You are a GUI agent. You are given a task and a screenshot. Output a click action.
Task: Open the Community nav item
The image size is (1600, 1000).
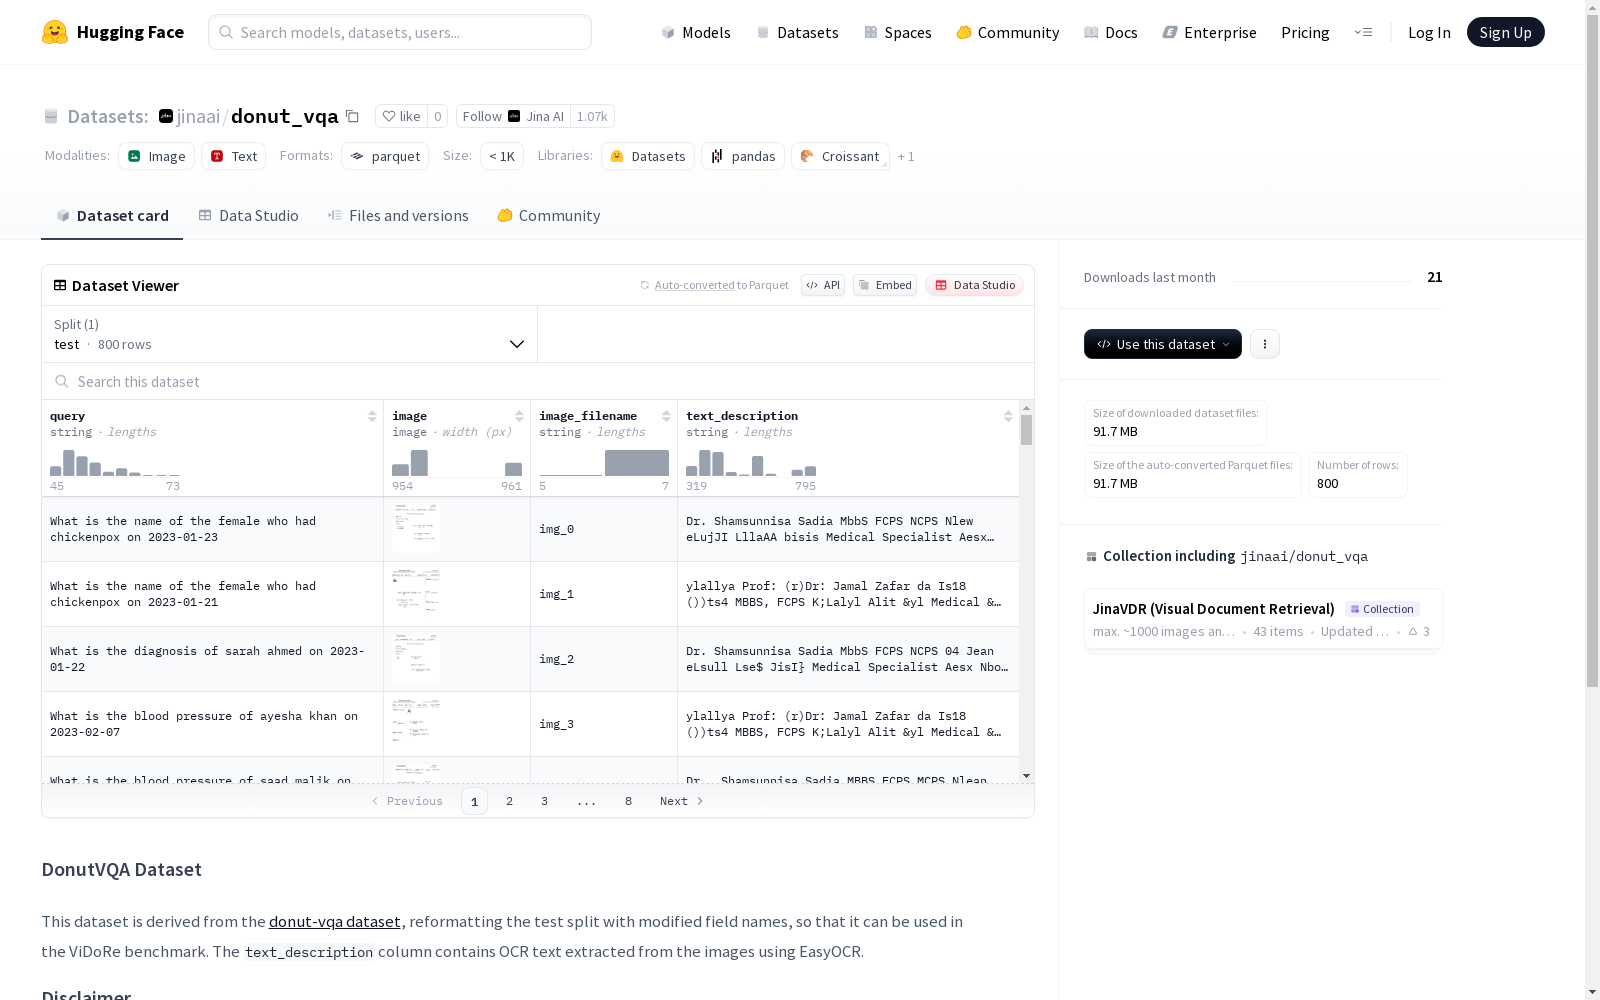(x=1008, y=32)
